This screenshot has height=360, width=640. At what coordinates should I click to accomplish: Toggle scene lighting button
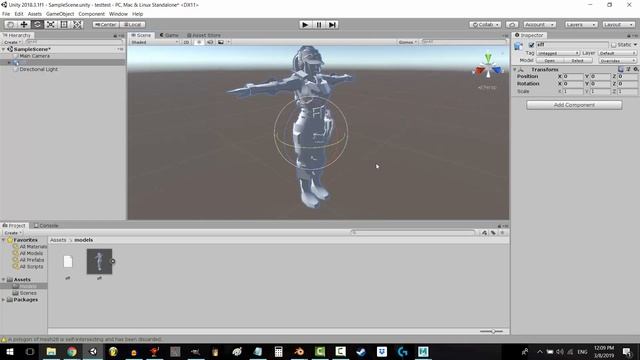[199, 42]
